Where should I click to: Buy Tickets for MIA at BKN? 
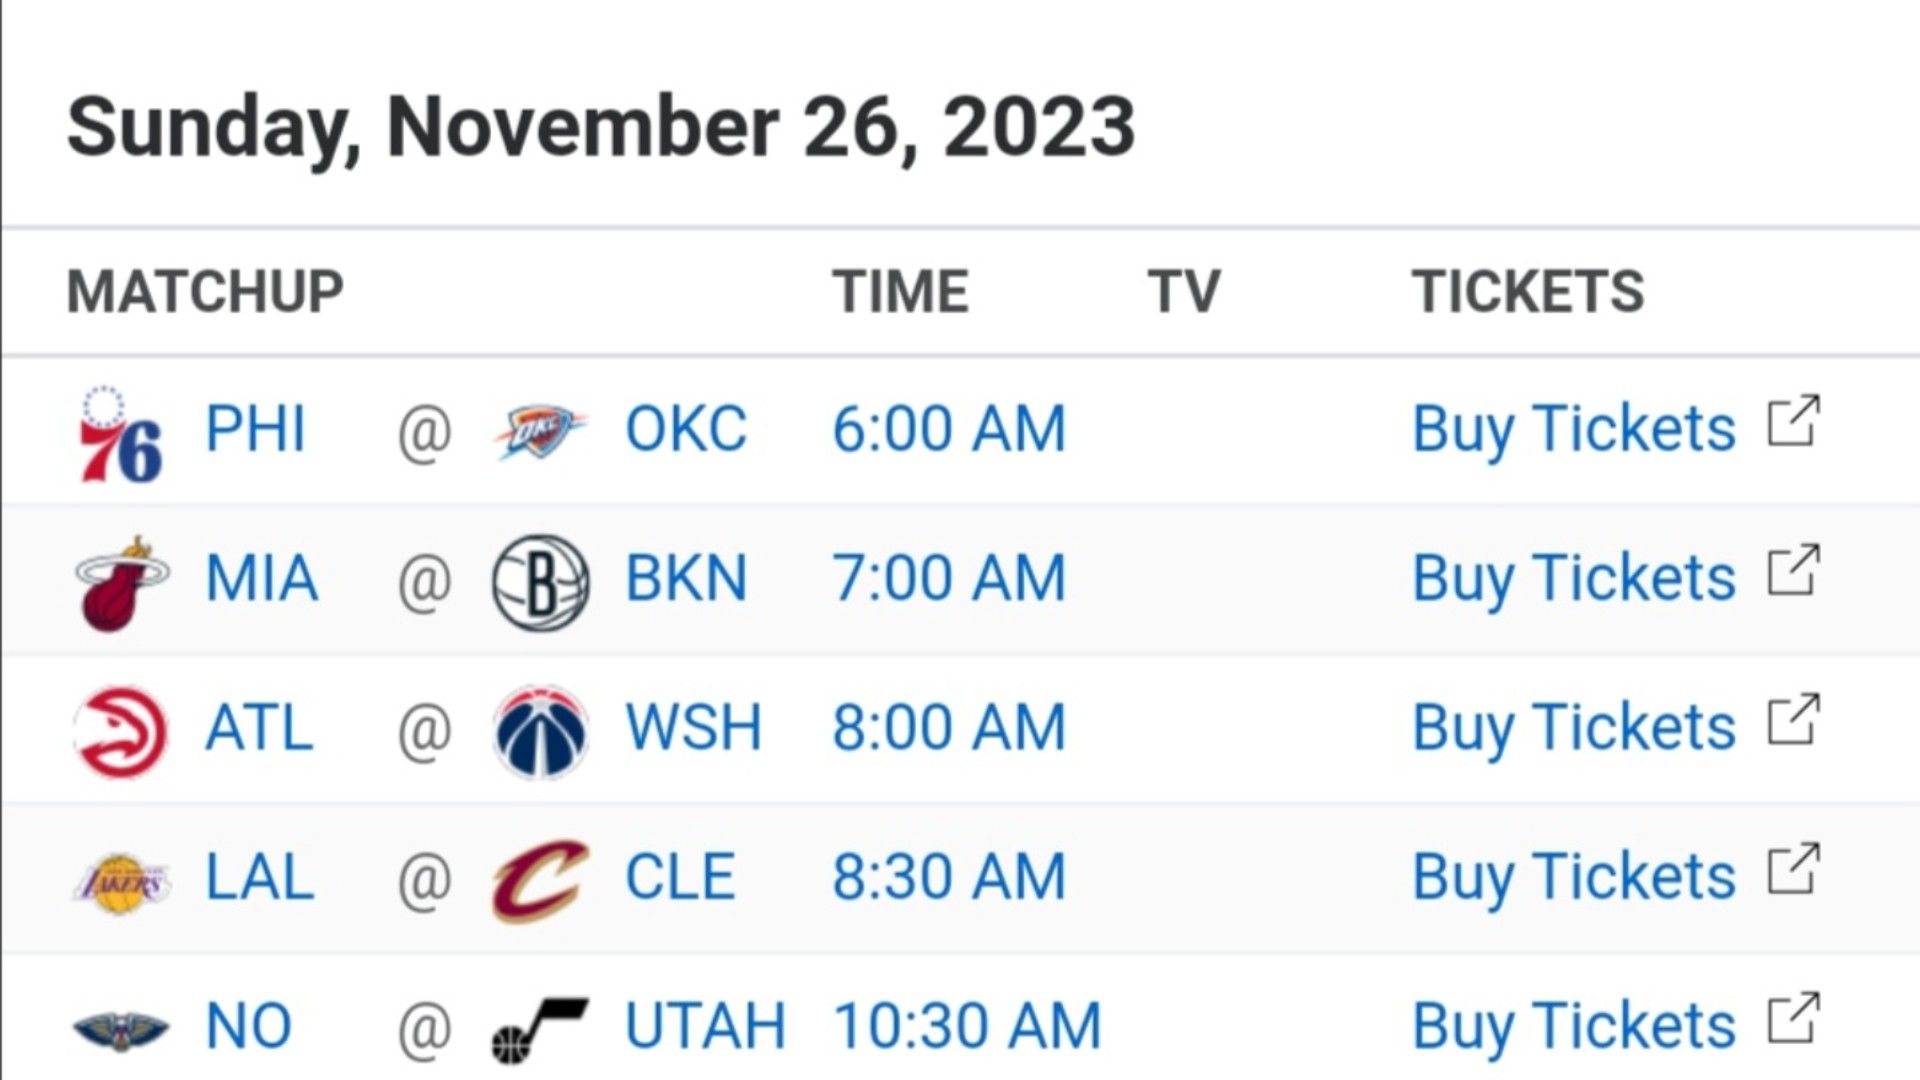1573,578
